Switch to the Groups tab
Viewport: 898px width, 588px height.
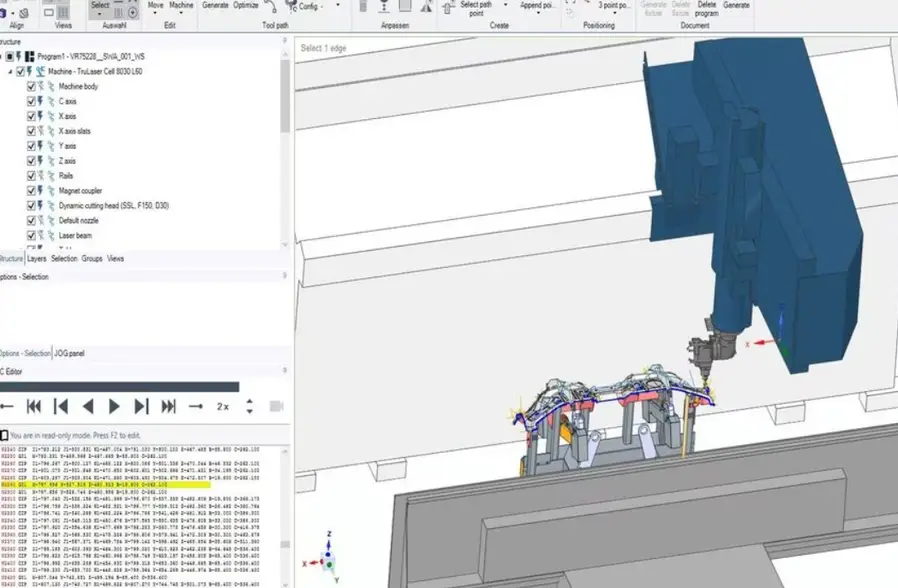coord(92,259)
